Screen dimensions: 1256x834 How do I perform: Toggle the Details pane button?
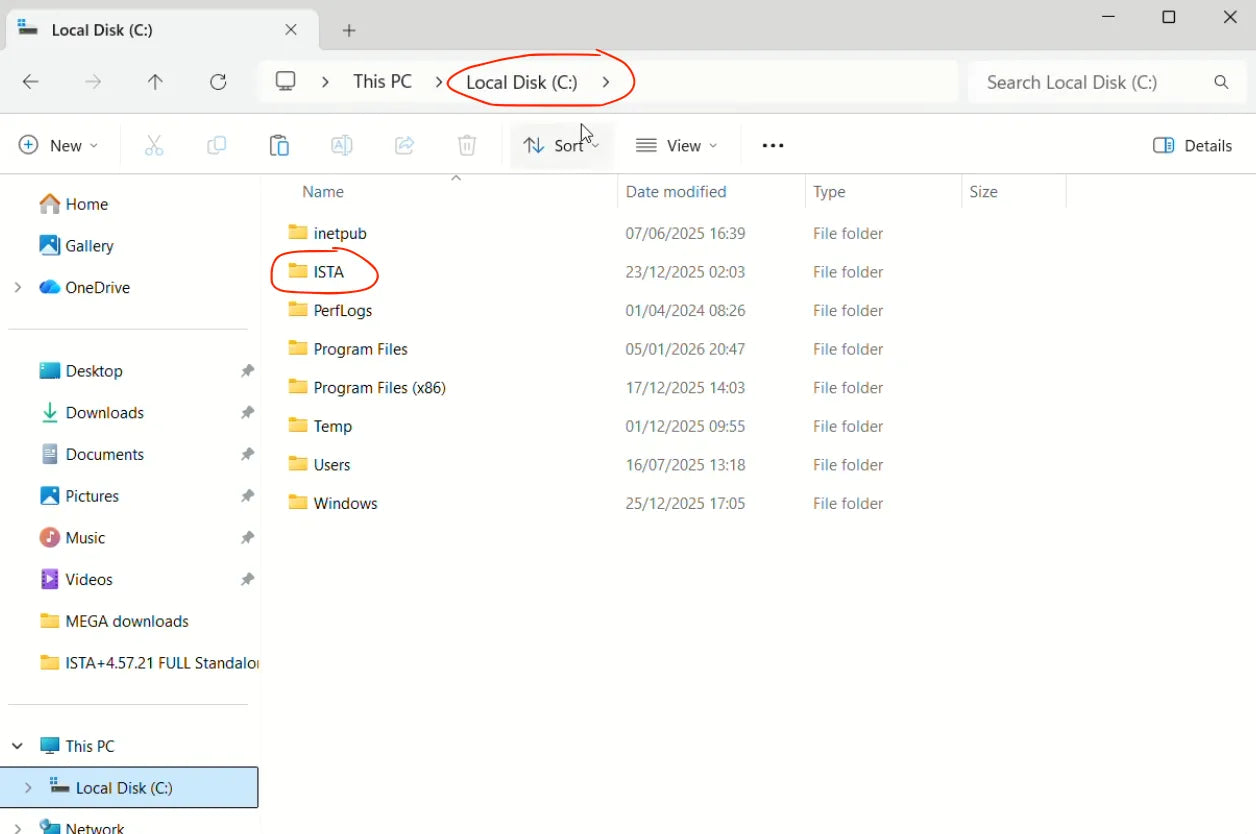1192,145
